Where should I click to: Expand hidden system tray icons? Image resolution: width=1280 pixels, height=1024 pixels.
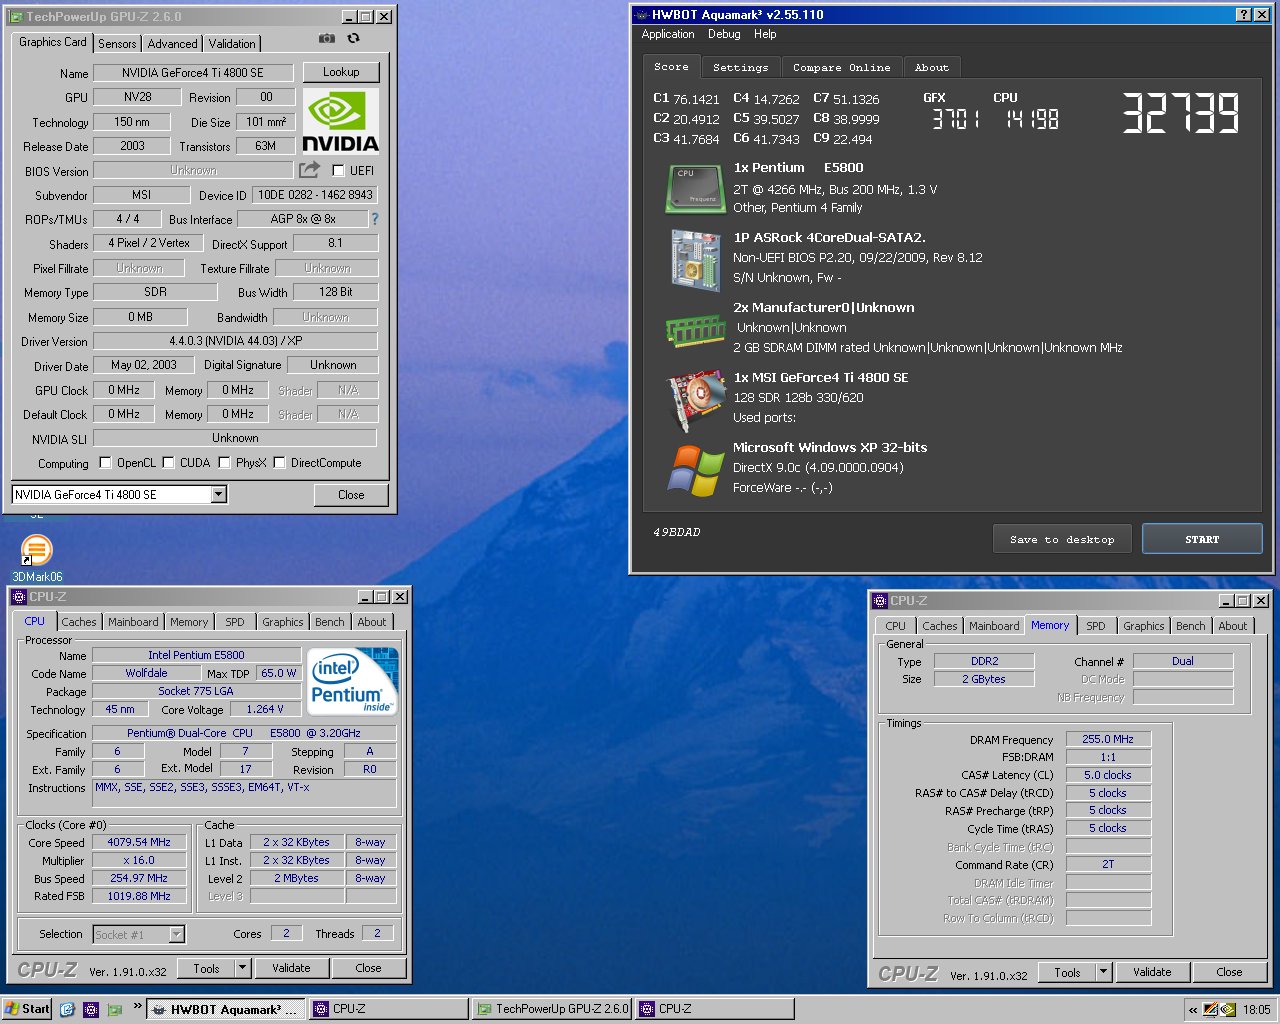click(x=1193, y=1010)
